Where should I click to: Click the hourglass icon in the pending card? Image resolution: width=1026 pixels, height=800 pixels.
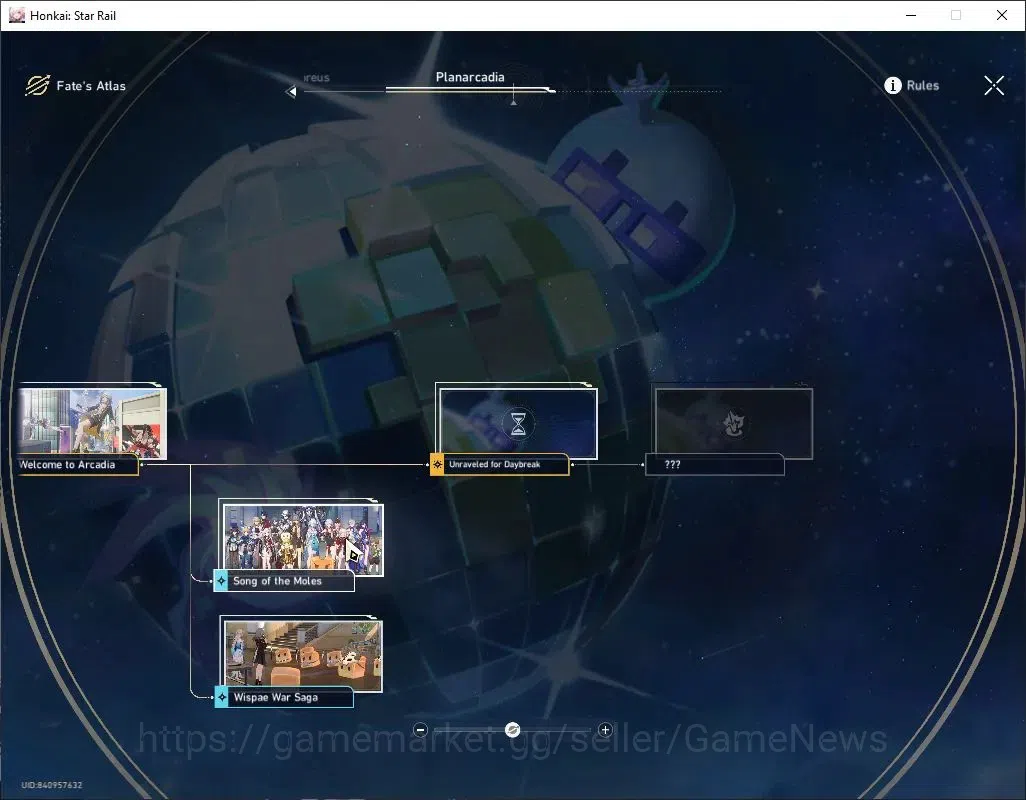pyautogui.click(x=518, y=423)
